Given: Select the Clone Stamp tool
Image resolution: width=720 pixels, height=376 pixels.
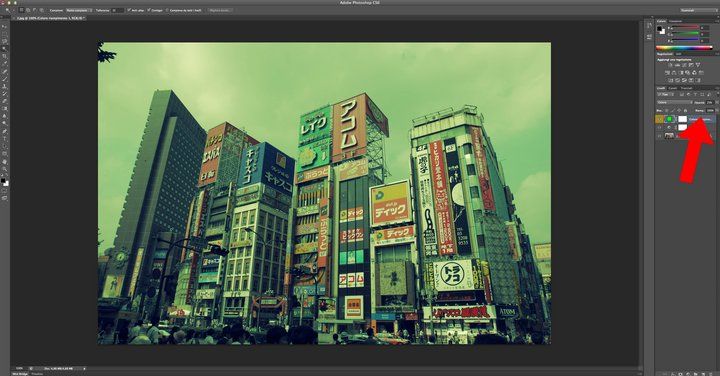Looking at the screenshot, I should tap(6, 86).
